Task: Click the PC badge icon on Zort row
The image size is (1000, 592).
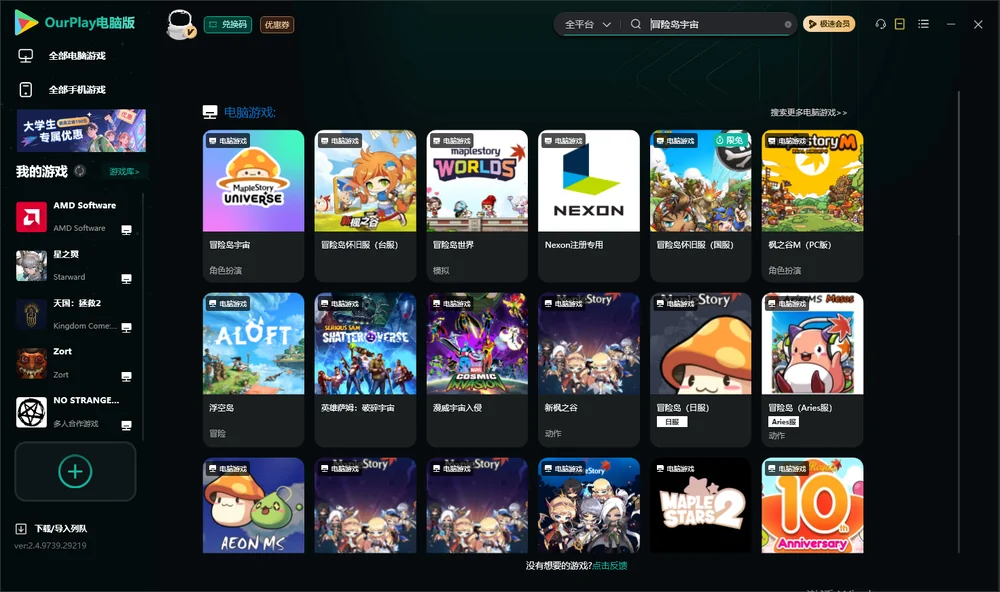Action: (126, 376)
